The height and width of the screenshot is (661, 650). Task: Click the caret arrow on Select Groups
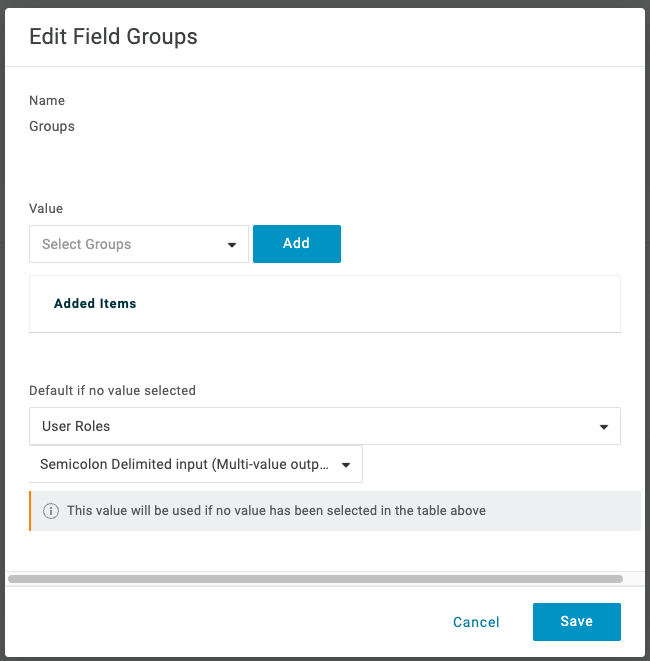point(232,245)
